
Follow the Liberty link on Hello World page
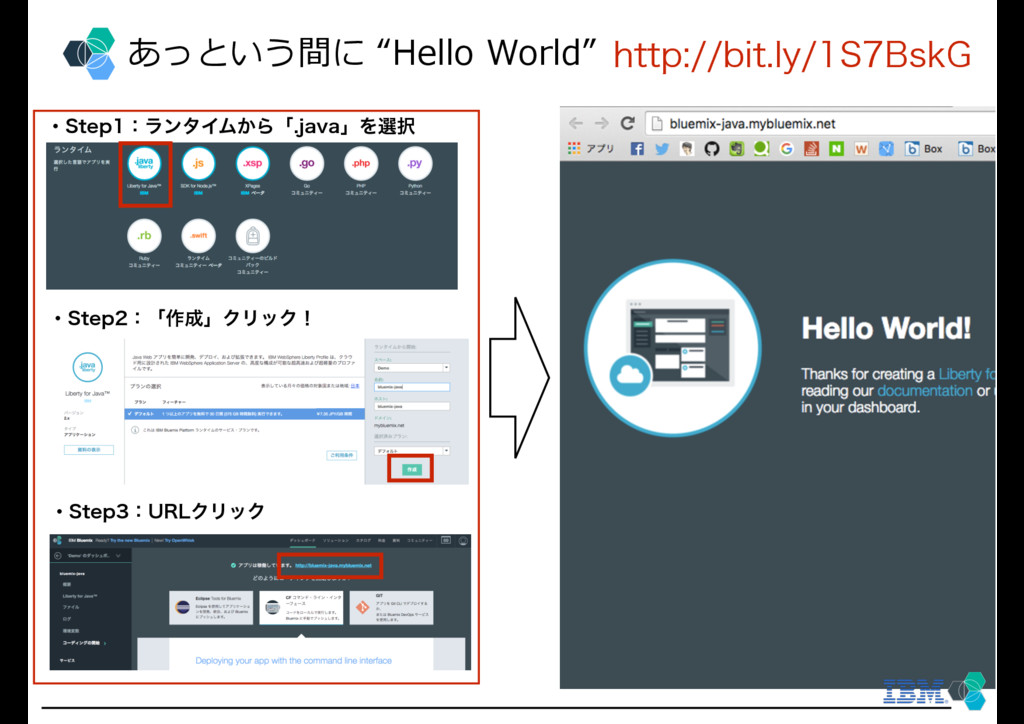(967, 374)
